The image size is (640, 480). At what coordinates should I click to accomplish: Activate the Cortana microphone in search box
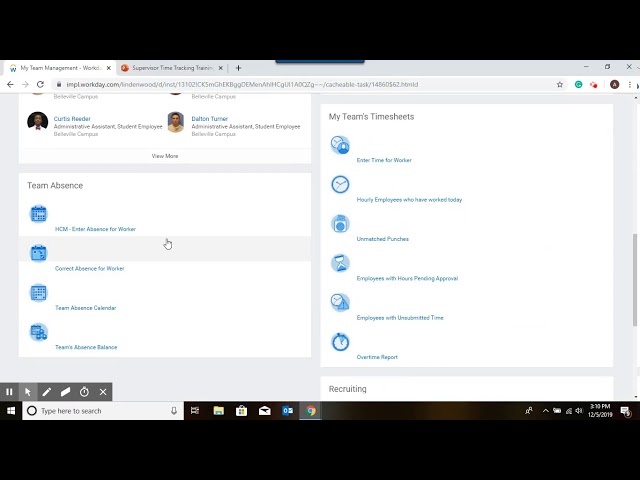(174, 411)
